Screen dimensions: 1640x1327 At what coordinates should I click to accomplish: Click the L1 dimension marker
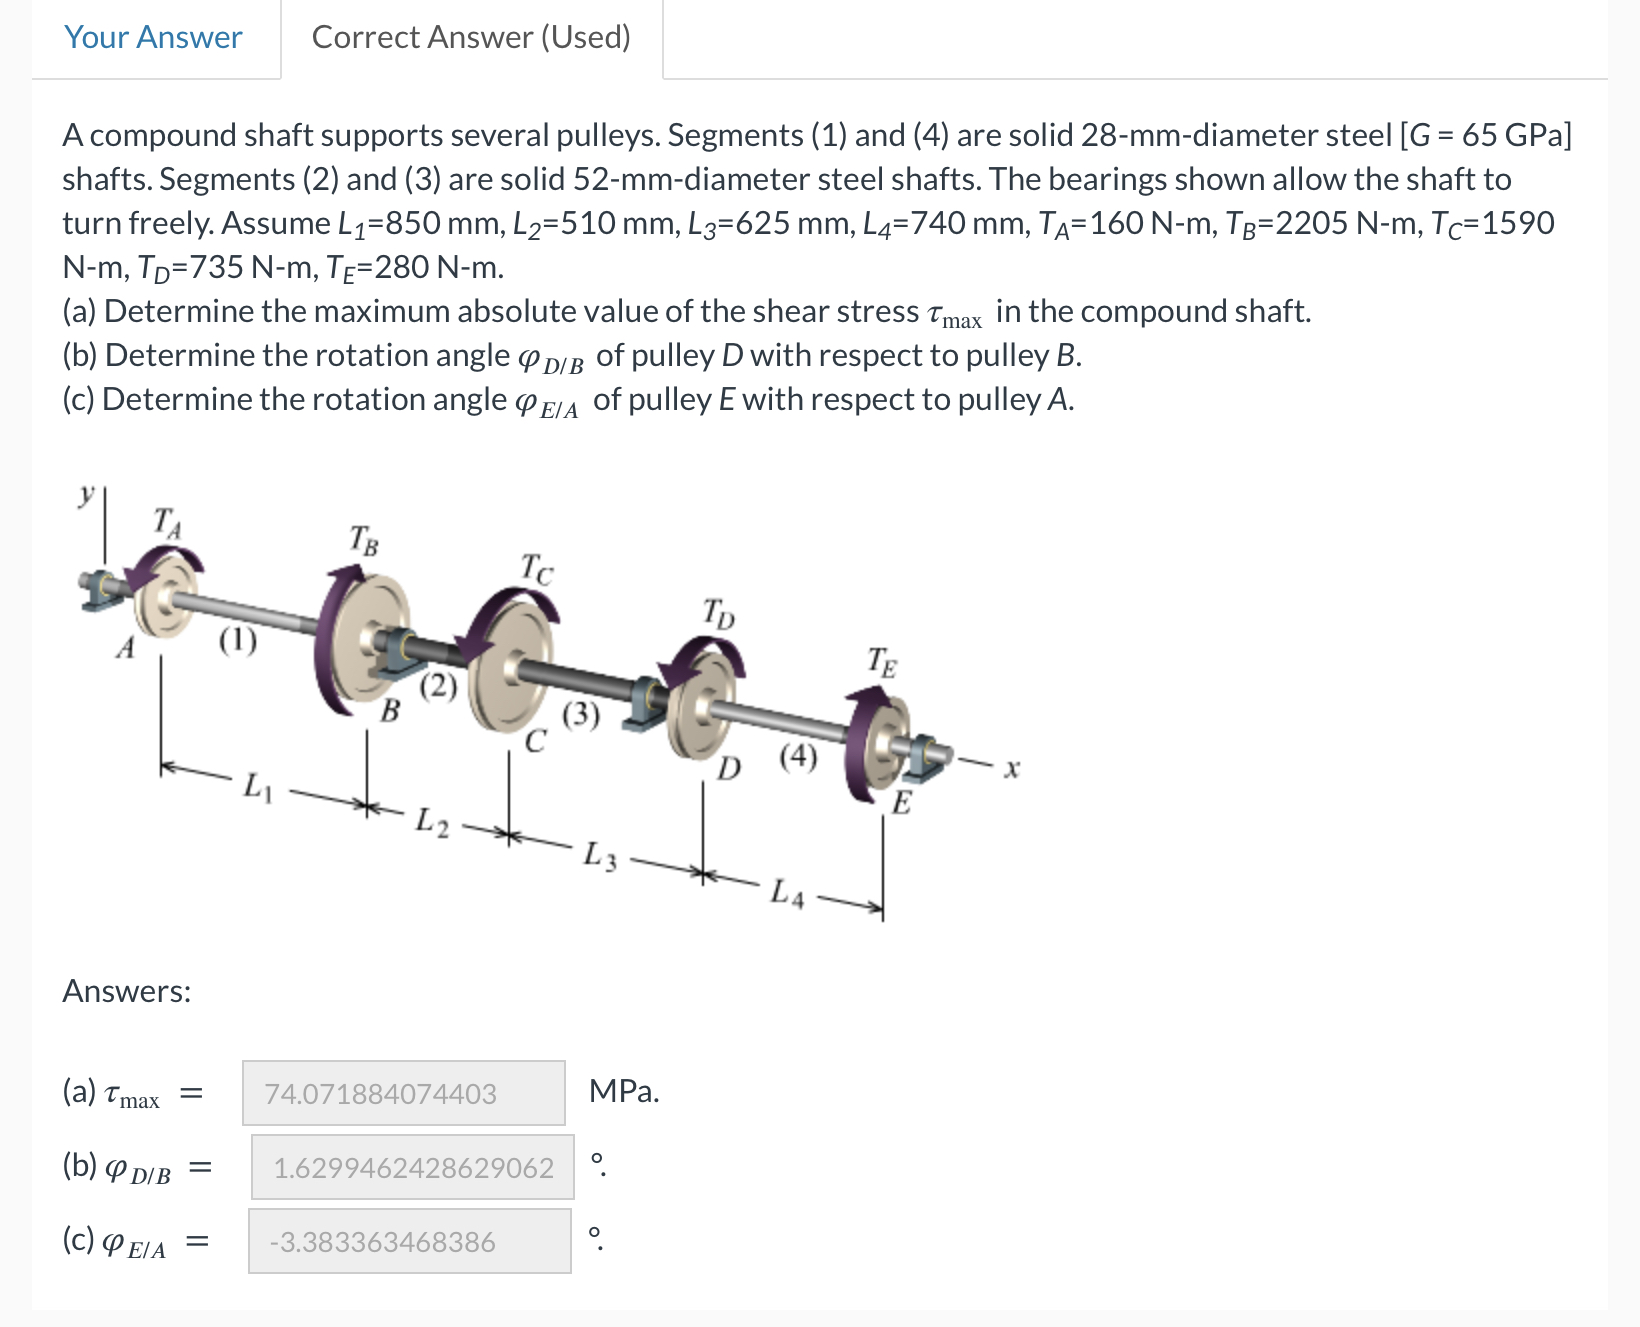click(x=258, y=789)
